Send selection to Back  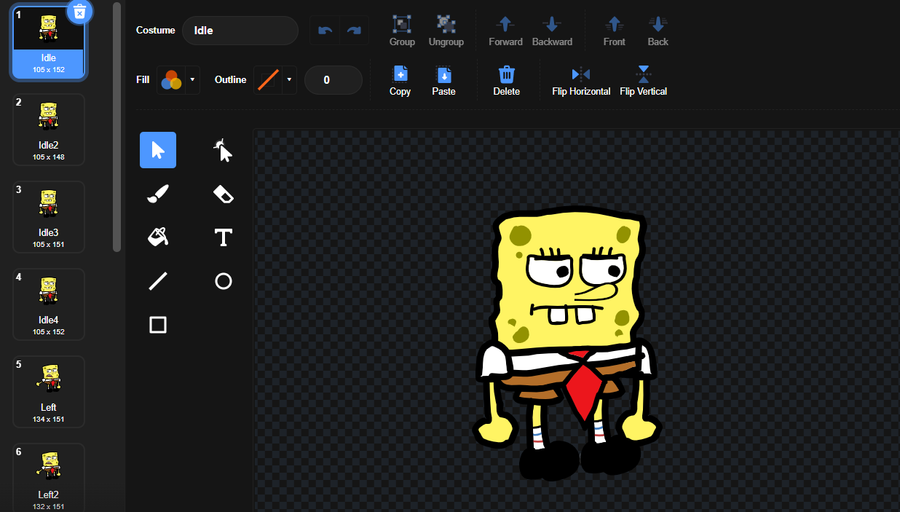coord(658,31)
